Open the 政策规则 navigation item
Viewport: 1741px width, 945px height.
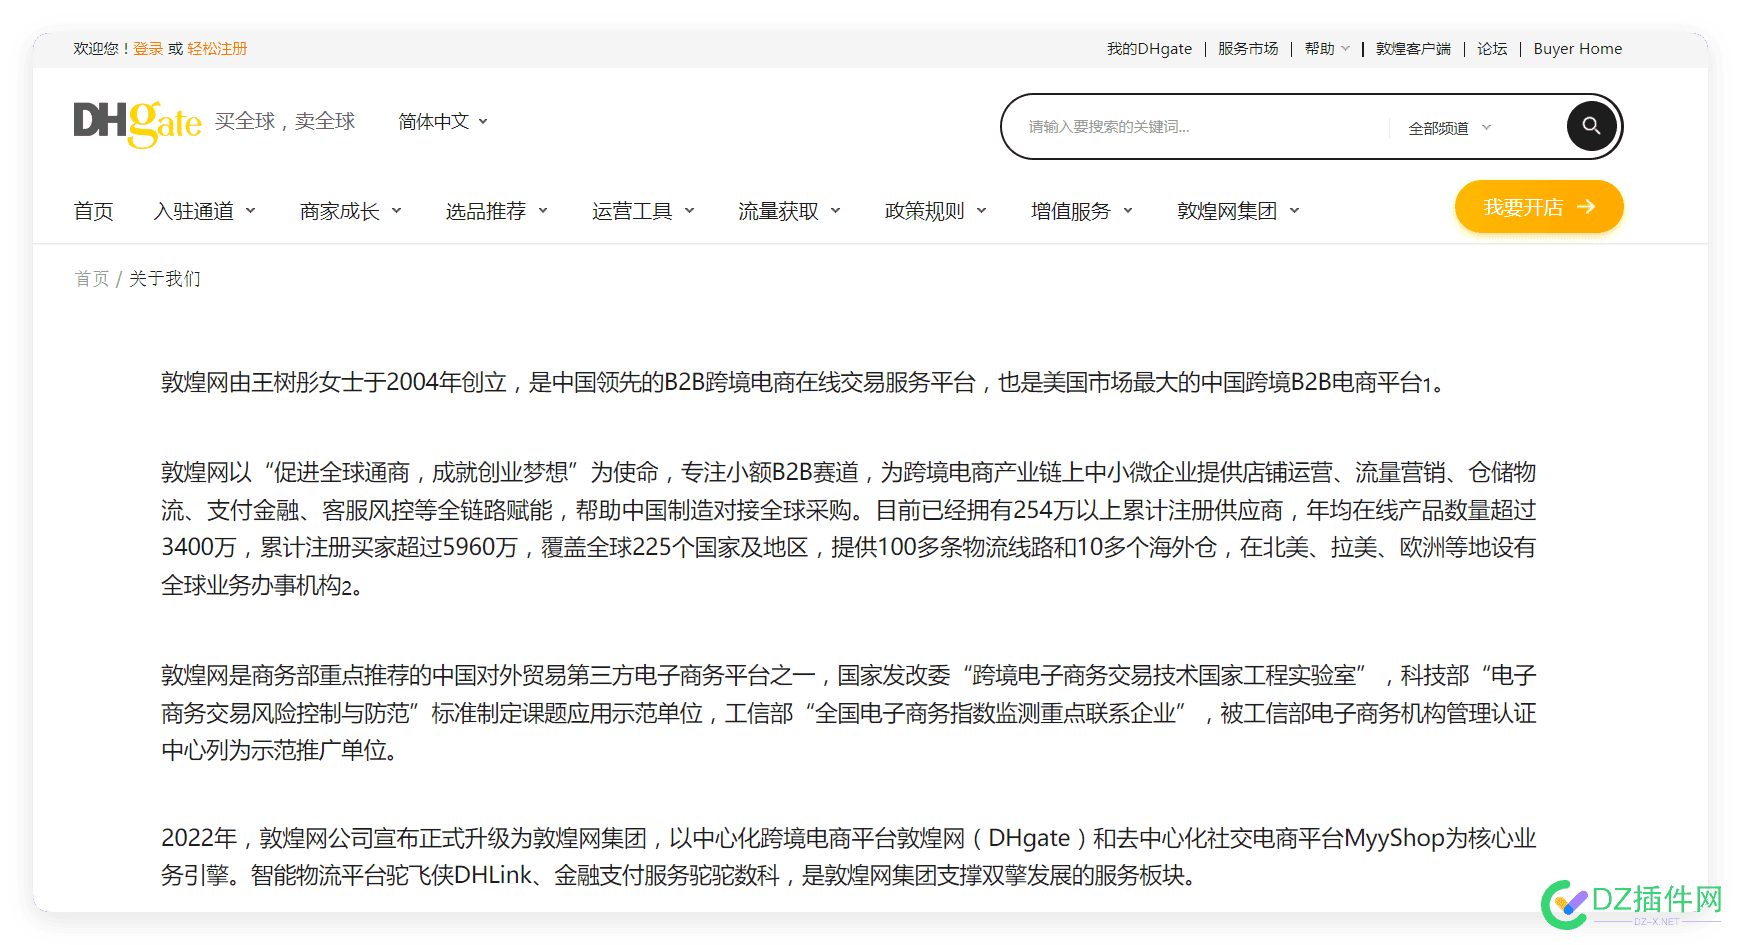tap(924, 211)
